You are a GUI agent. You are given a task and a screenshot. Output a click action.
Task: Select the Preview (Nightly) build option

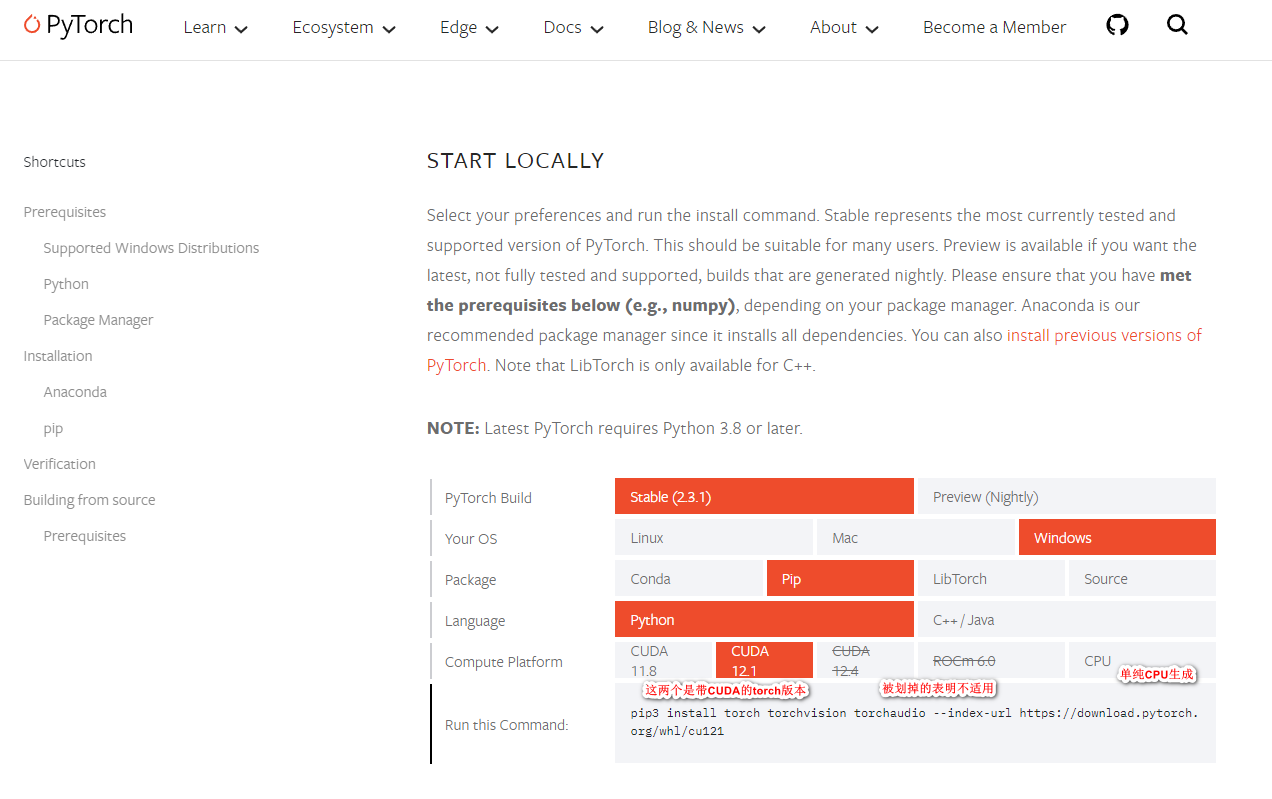1067,497
